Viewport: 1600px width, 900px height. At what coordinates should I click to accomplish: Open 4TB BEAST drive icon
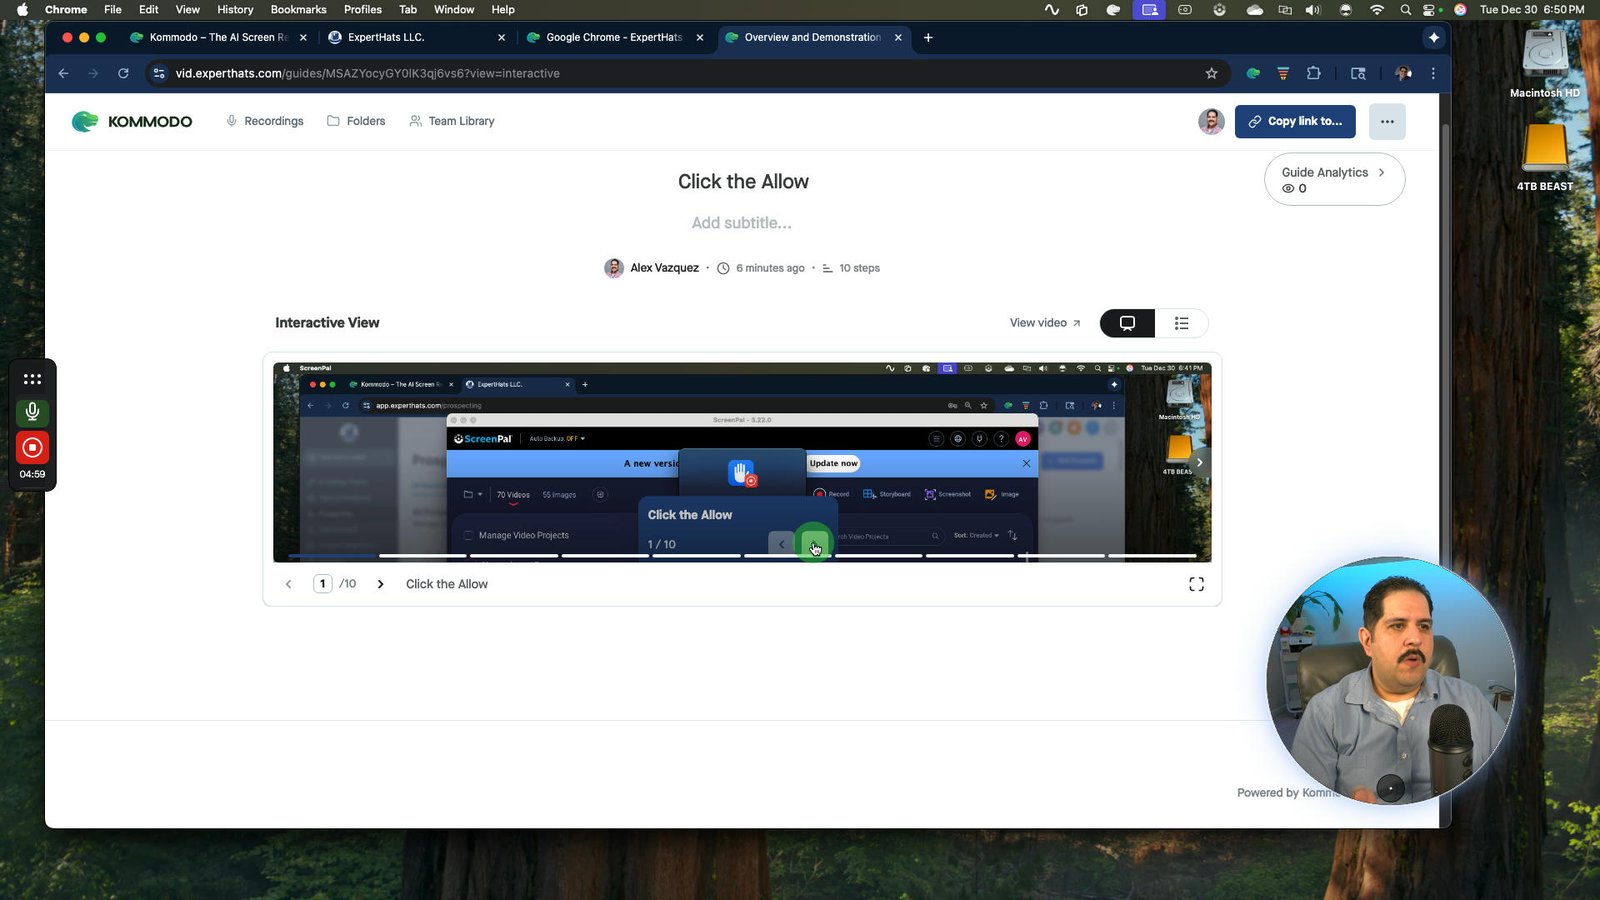[1544, 157]
